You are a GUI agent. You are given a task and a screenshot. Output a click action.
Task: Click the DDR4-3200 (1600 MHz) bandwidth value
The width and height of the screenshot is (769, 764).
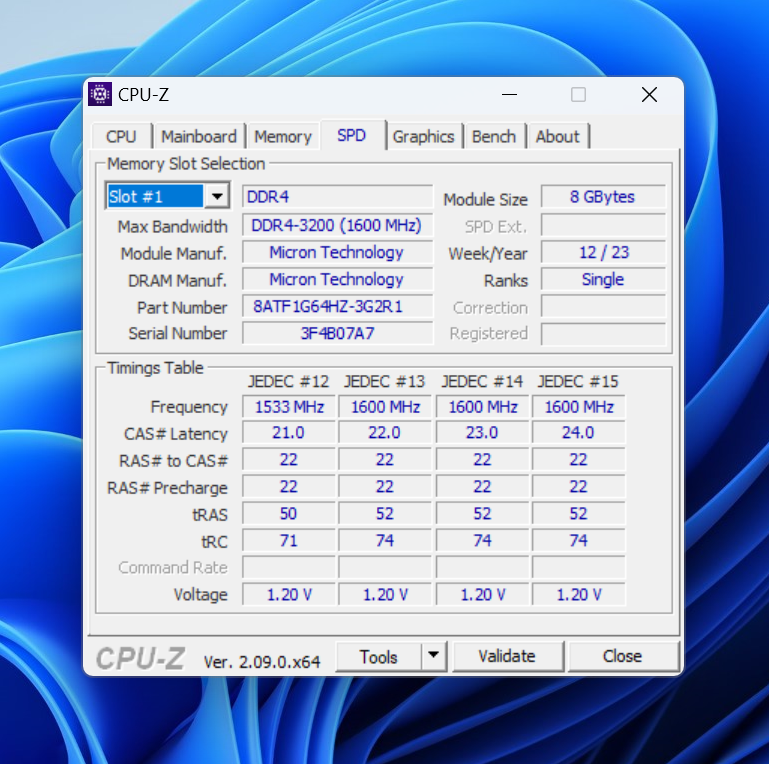pos(337,225)
